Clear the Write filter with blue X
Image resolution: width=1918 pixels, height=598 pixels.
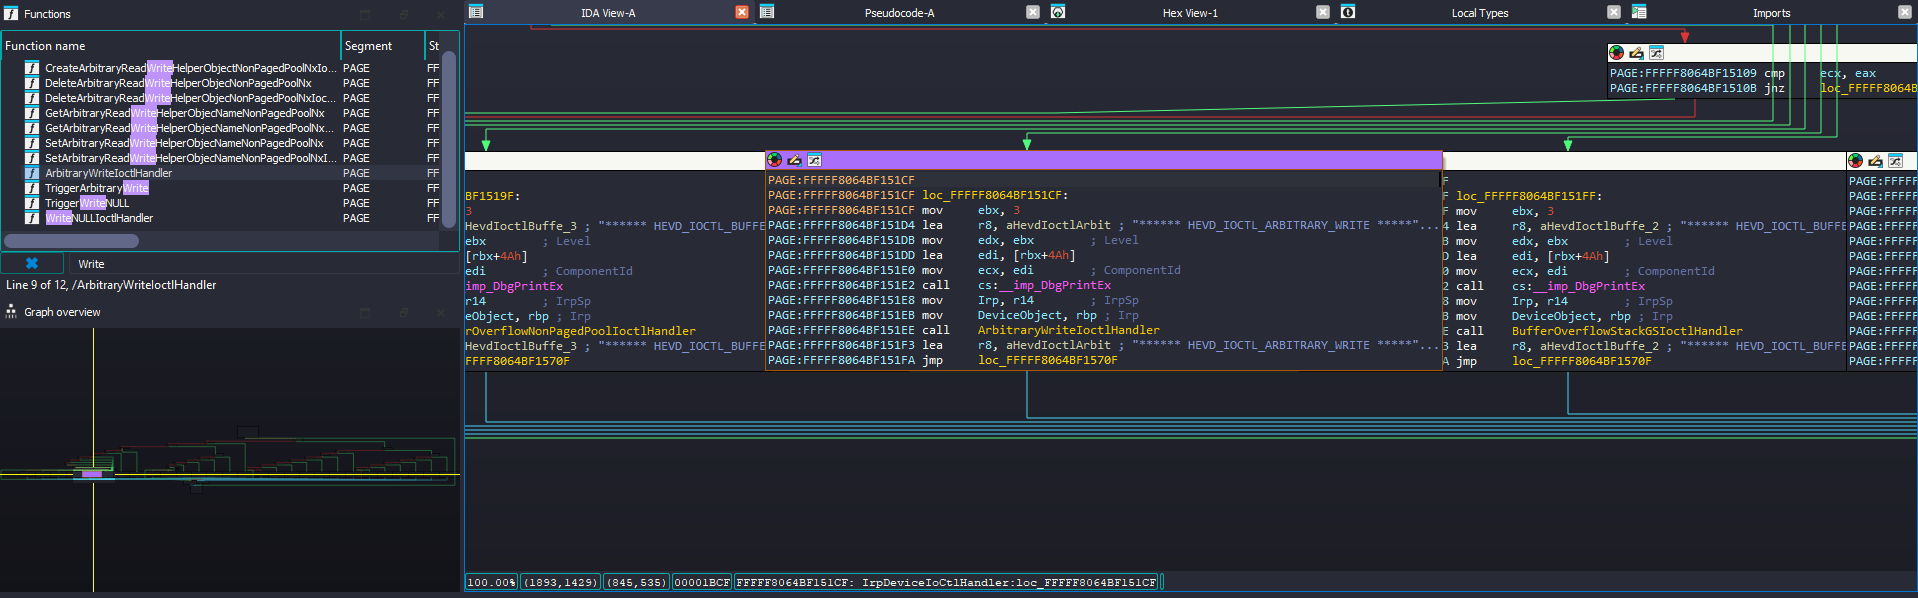pyautogui.click(x=32, y=264)
